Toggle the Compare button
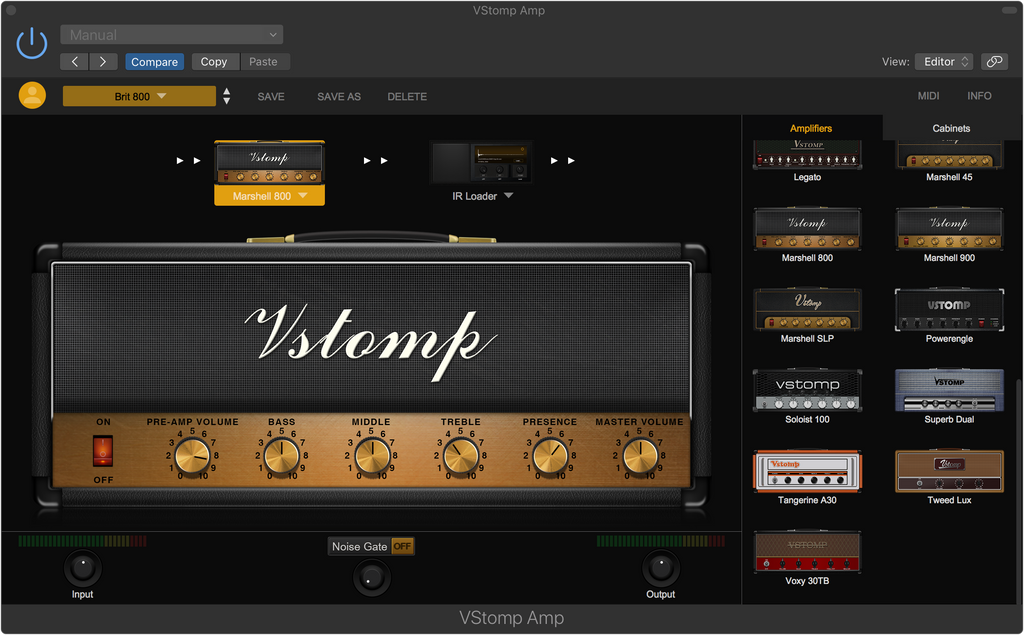 154,62
